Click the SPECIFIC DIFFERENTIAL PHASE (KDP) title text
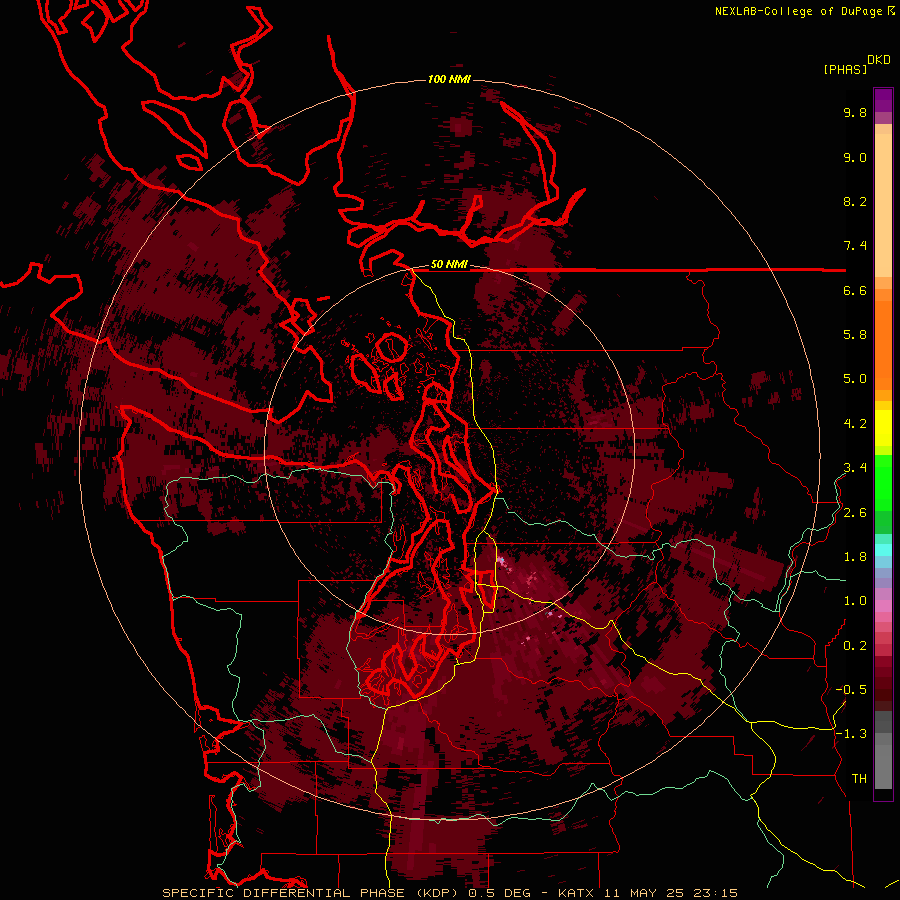Screen dimensions: 900x900 click(x=310, y=893)
